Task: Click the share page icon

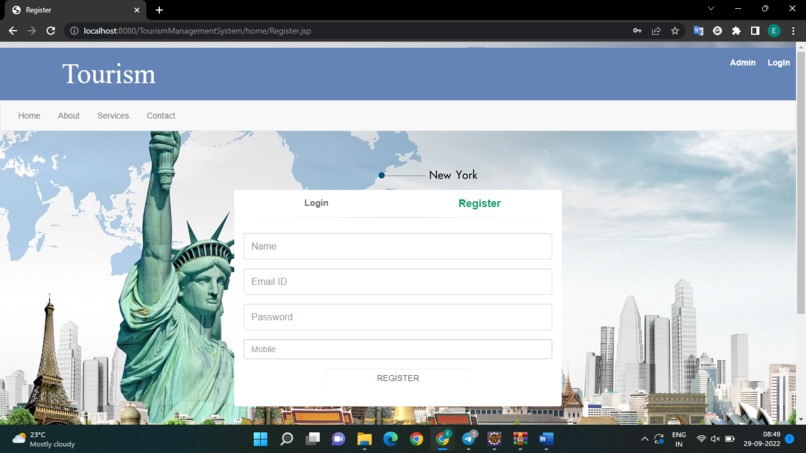Action: [x=656, y=31]
